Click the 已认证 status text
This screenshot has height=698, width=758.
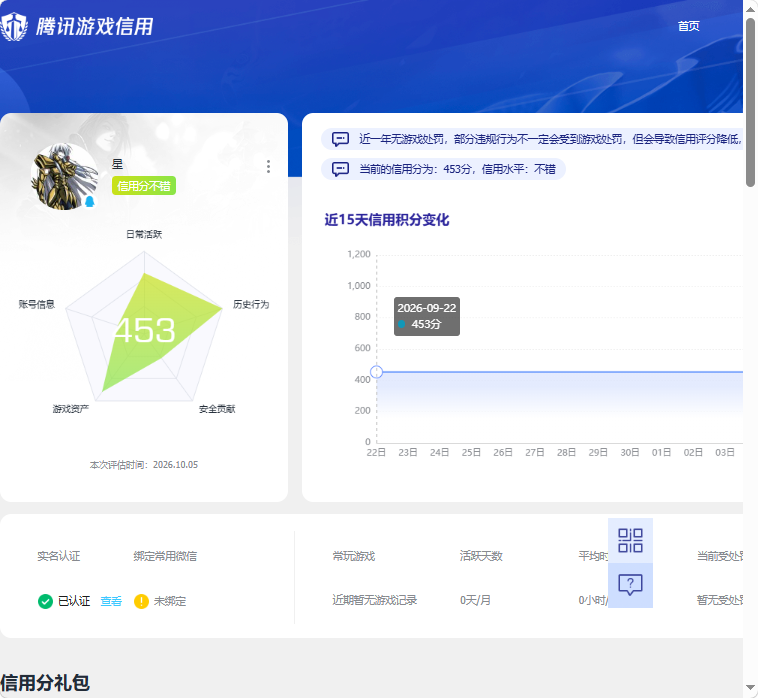coord(74,601)
